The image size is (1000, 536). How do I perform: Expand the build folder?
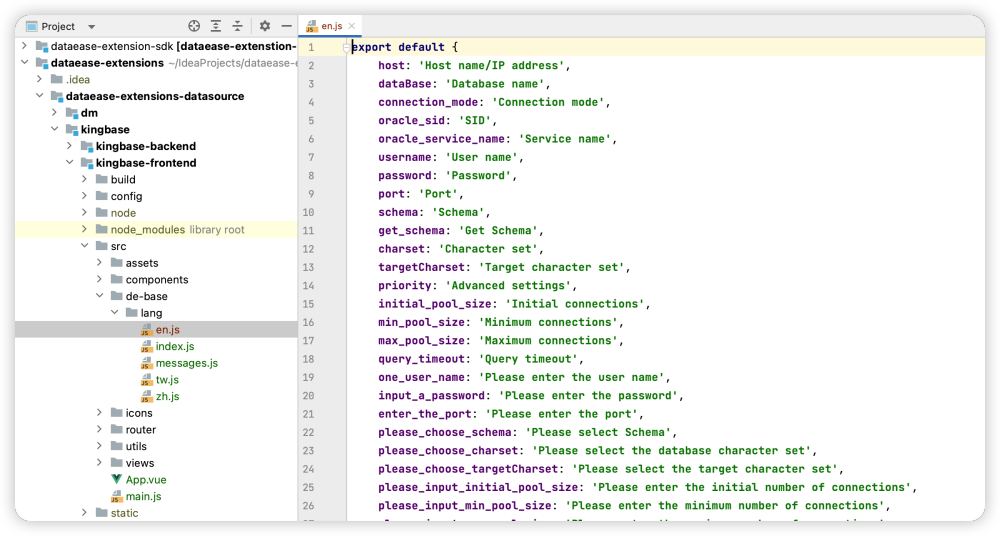(x=84, y=179)
